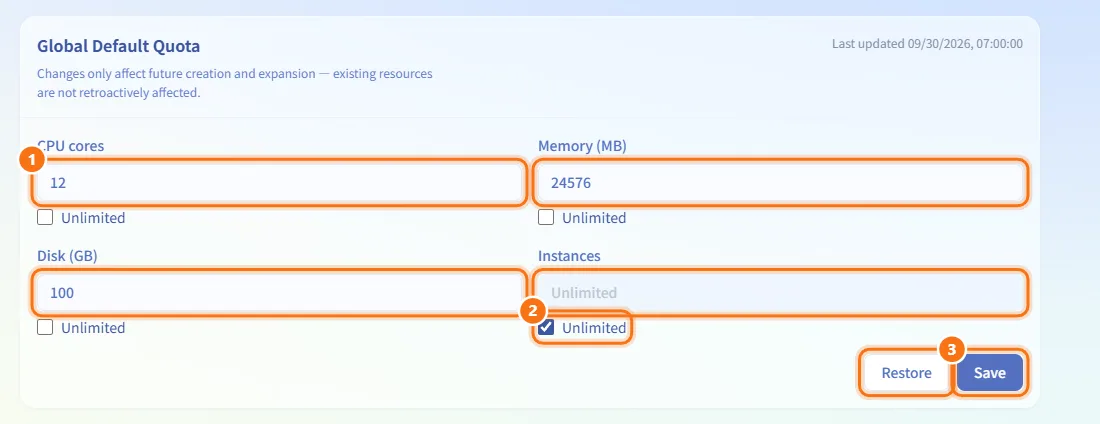Select the Disk (GB) input field
The width and height of the screenshot is (1100, 424).
tap(279, 293)
